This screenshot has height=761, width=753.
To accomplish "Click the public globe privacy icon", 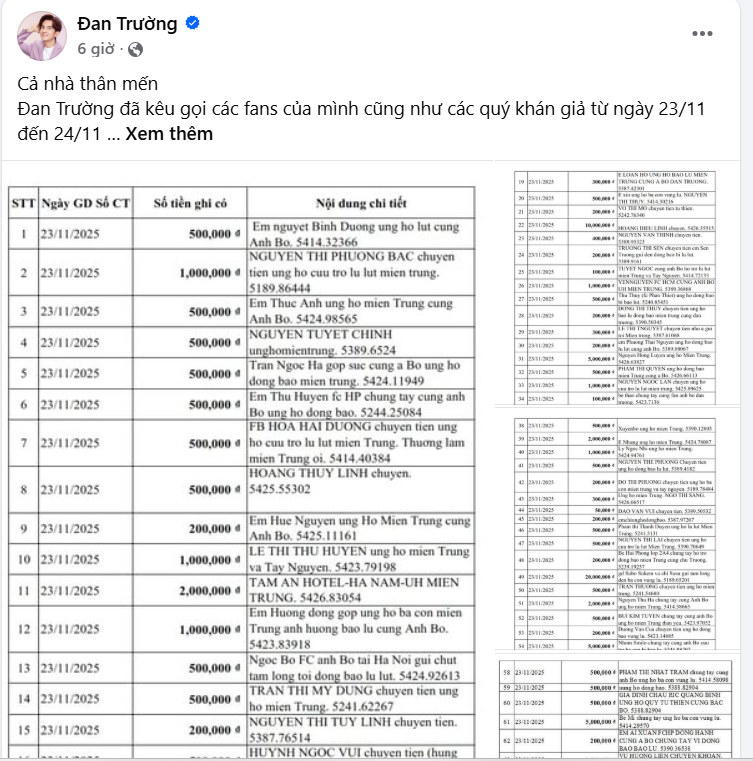I will [x=135, y=49].
